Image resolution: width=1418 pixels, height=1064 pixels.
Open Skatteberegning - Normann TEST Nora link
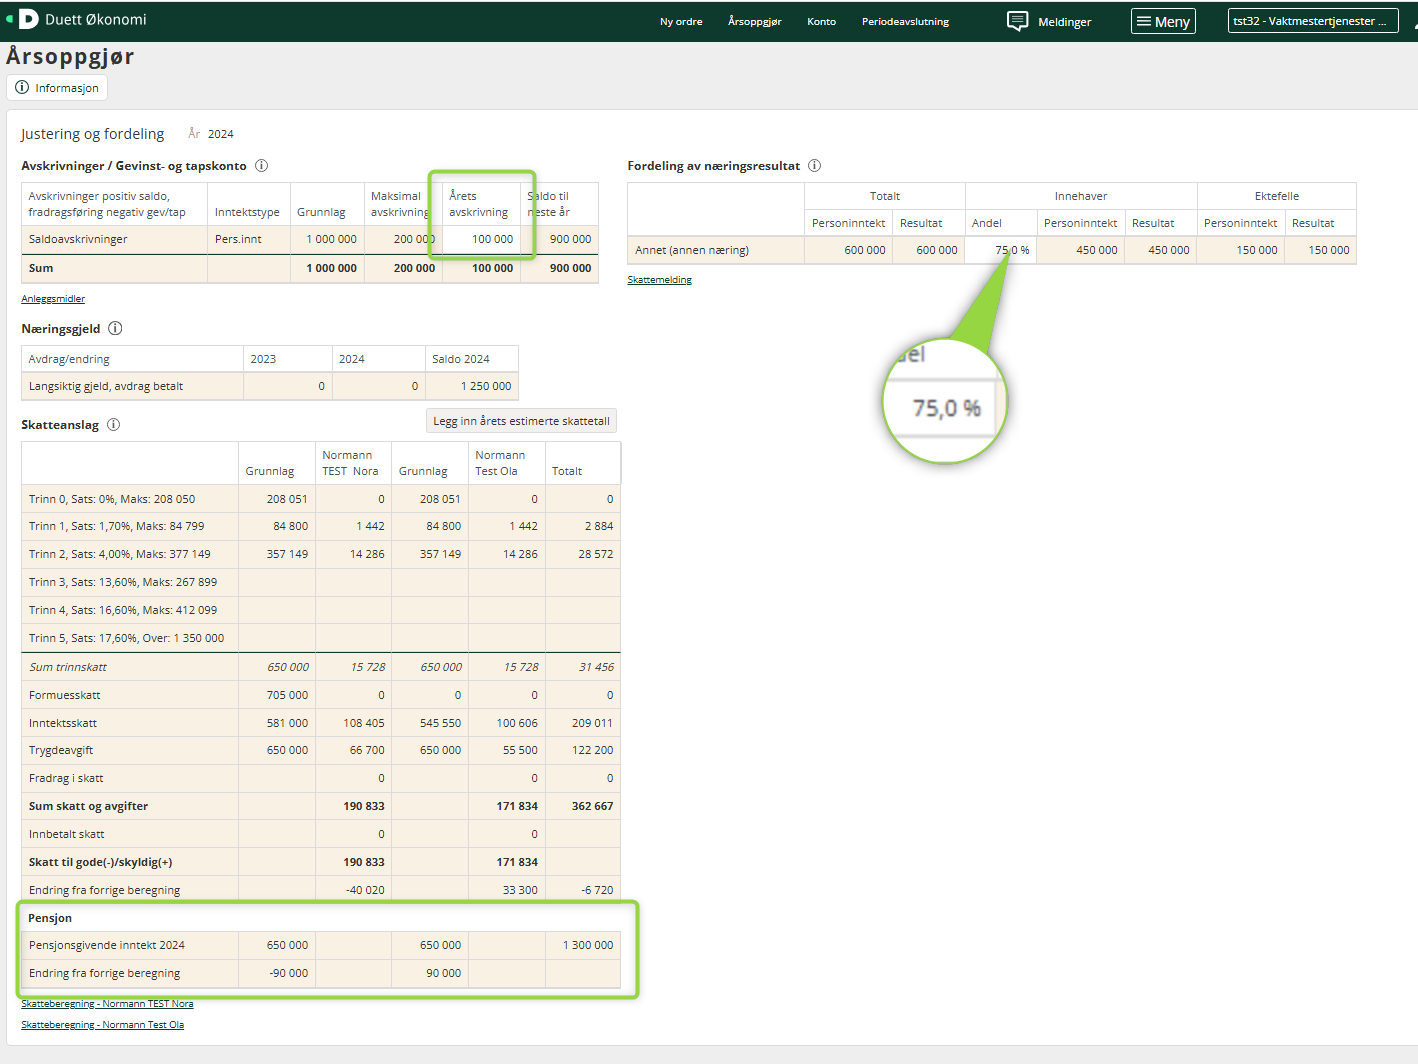pos(107,1004)
